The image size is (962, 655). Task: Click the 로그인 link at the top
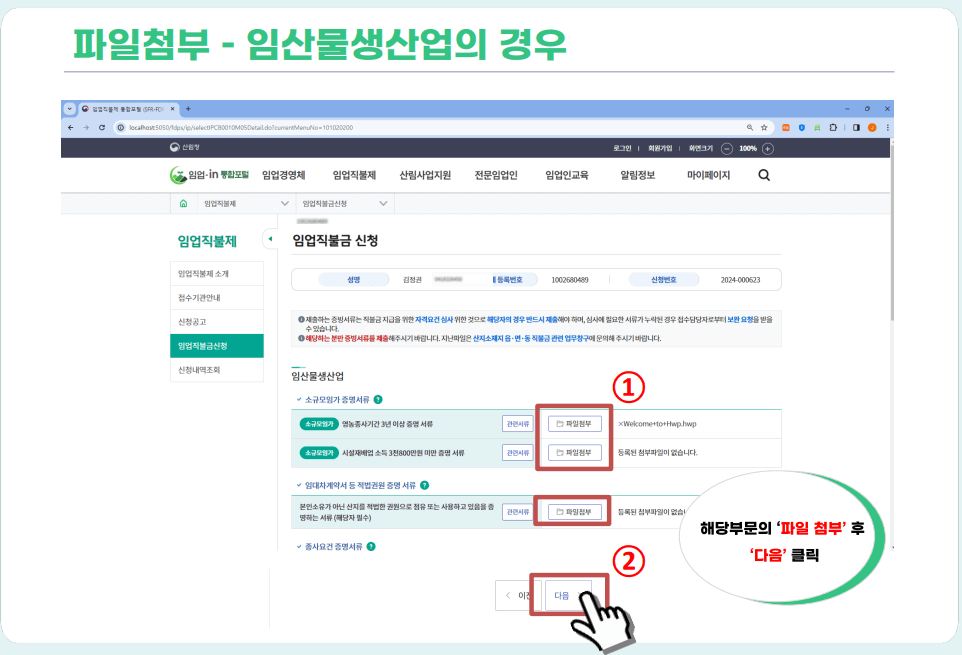pyautogui.click(x=624, y=146)
